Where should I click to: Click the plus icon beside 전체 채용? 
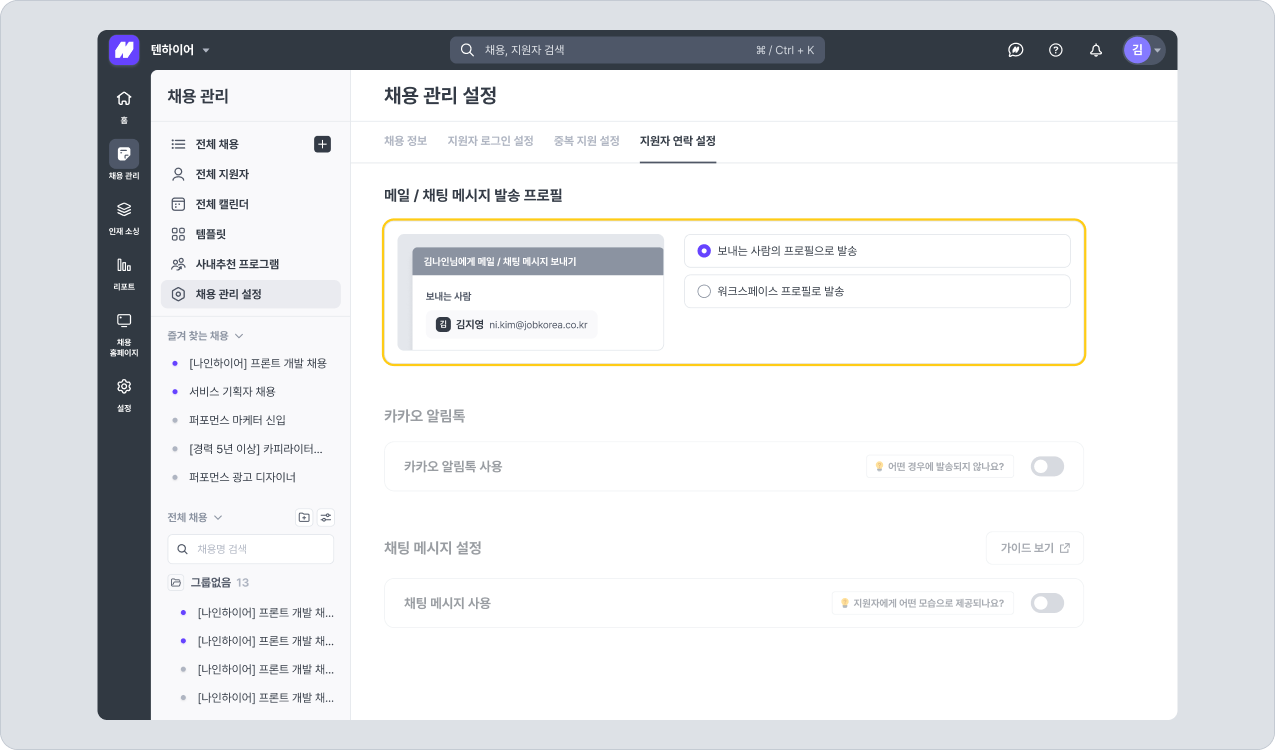coord(322,144)
